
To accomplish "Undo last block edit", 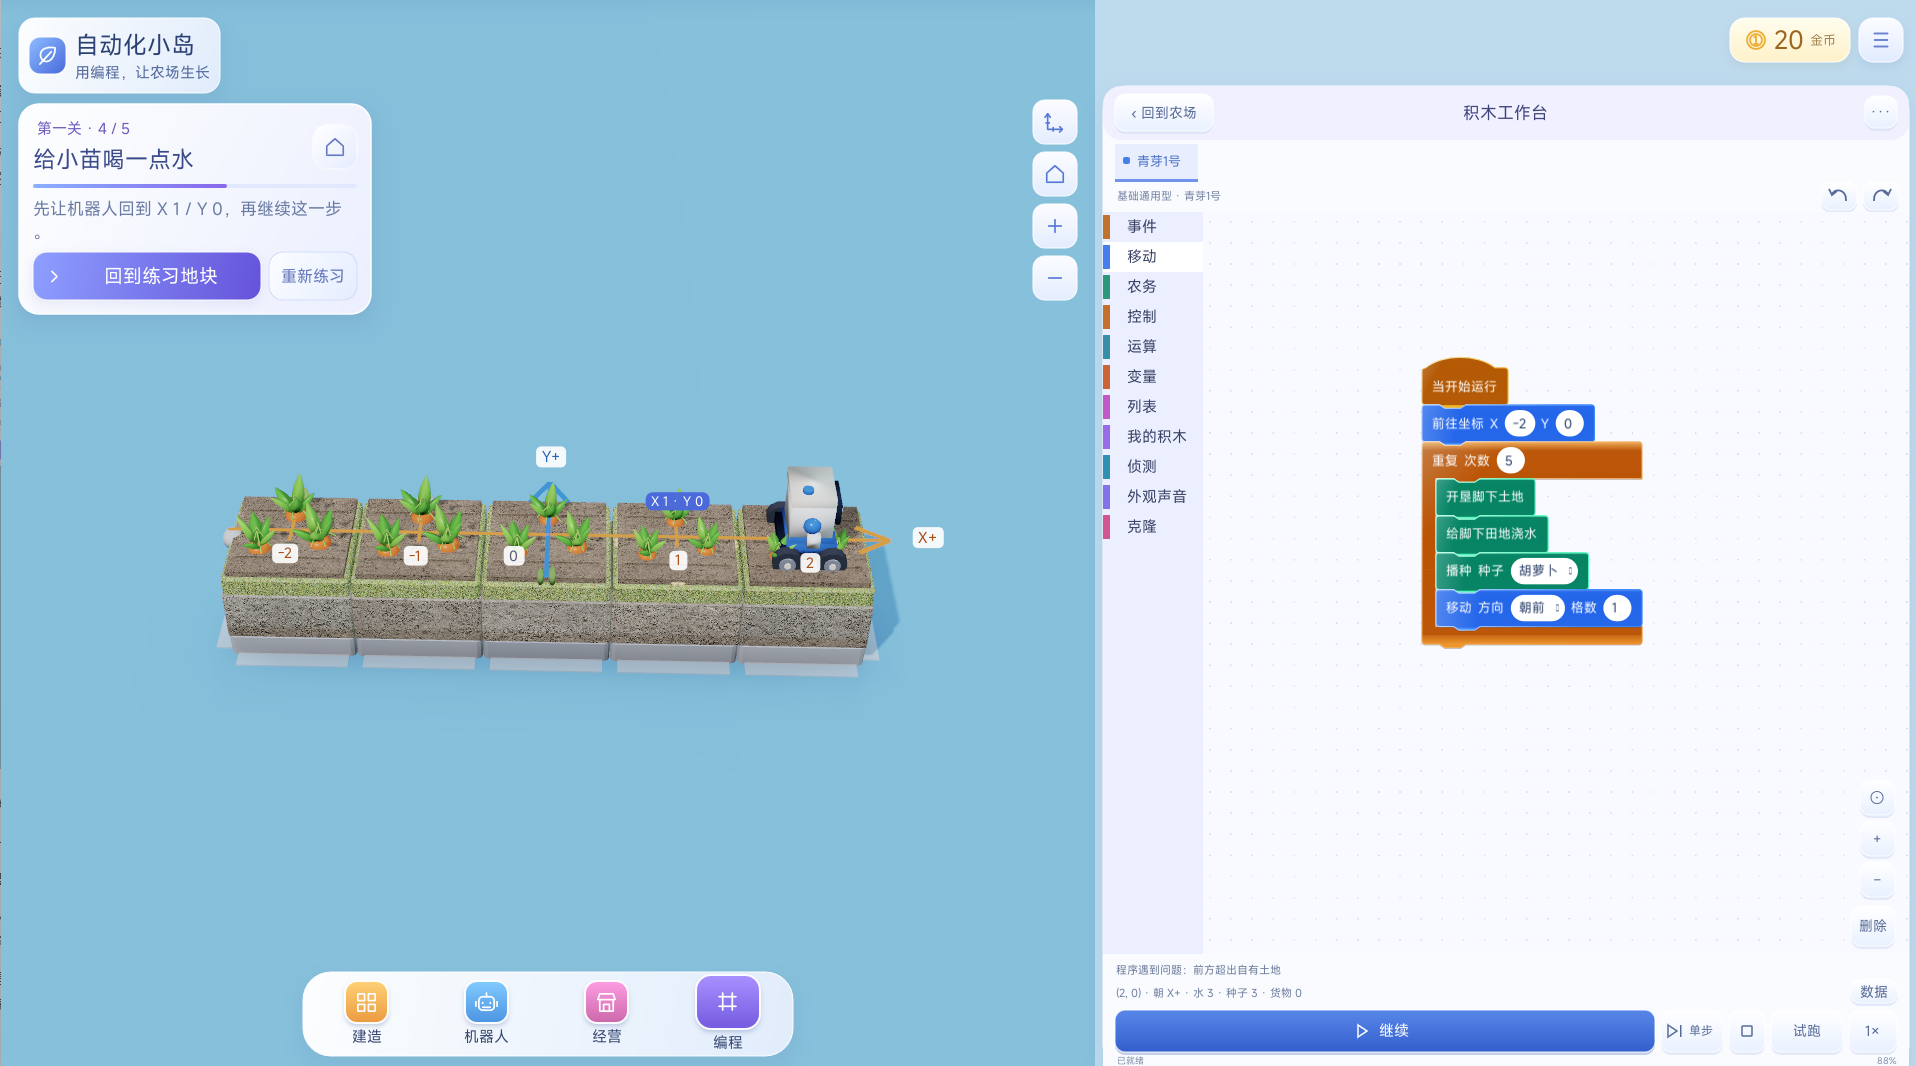I will 1837,196.
